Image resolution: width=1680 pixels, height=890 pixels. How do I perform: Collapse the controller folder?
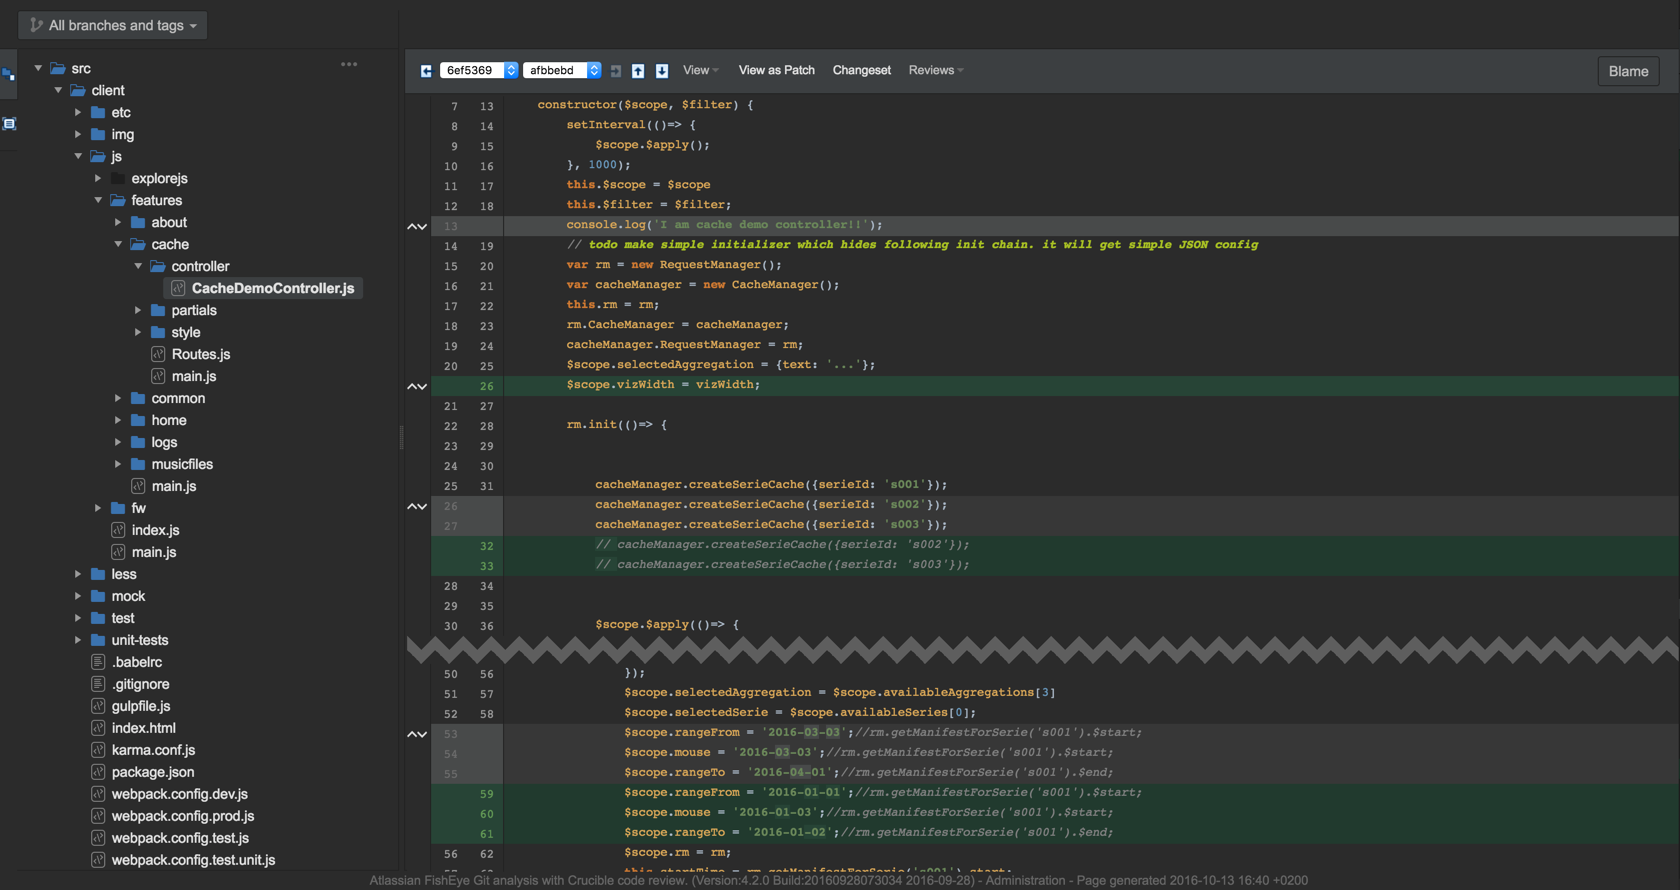pos(138,266)
